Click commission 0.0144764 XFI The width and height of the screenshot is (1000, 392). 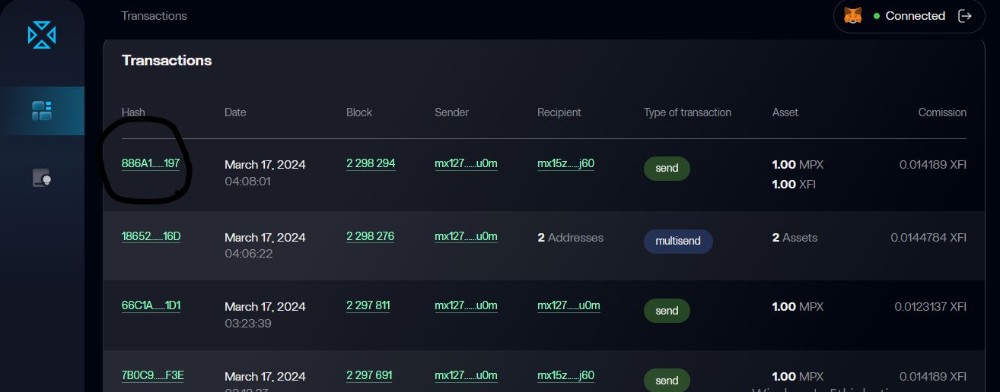click(929, 238)
